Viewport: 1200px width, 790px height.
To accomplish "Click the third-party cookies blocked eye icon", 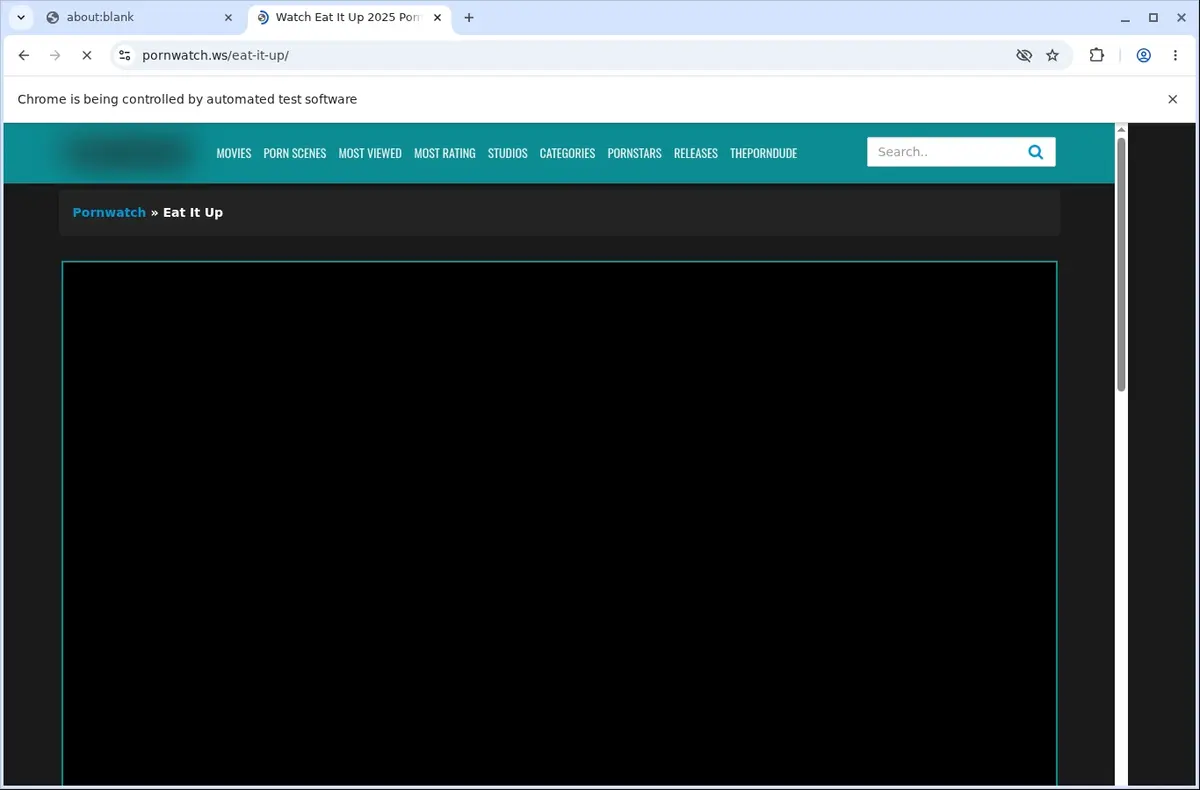I will [x=1024, y=56].
